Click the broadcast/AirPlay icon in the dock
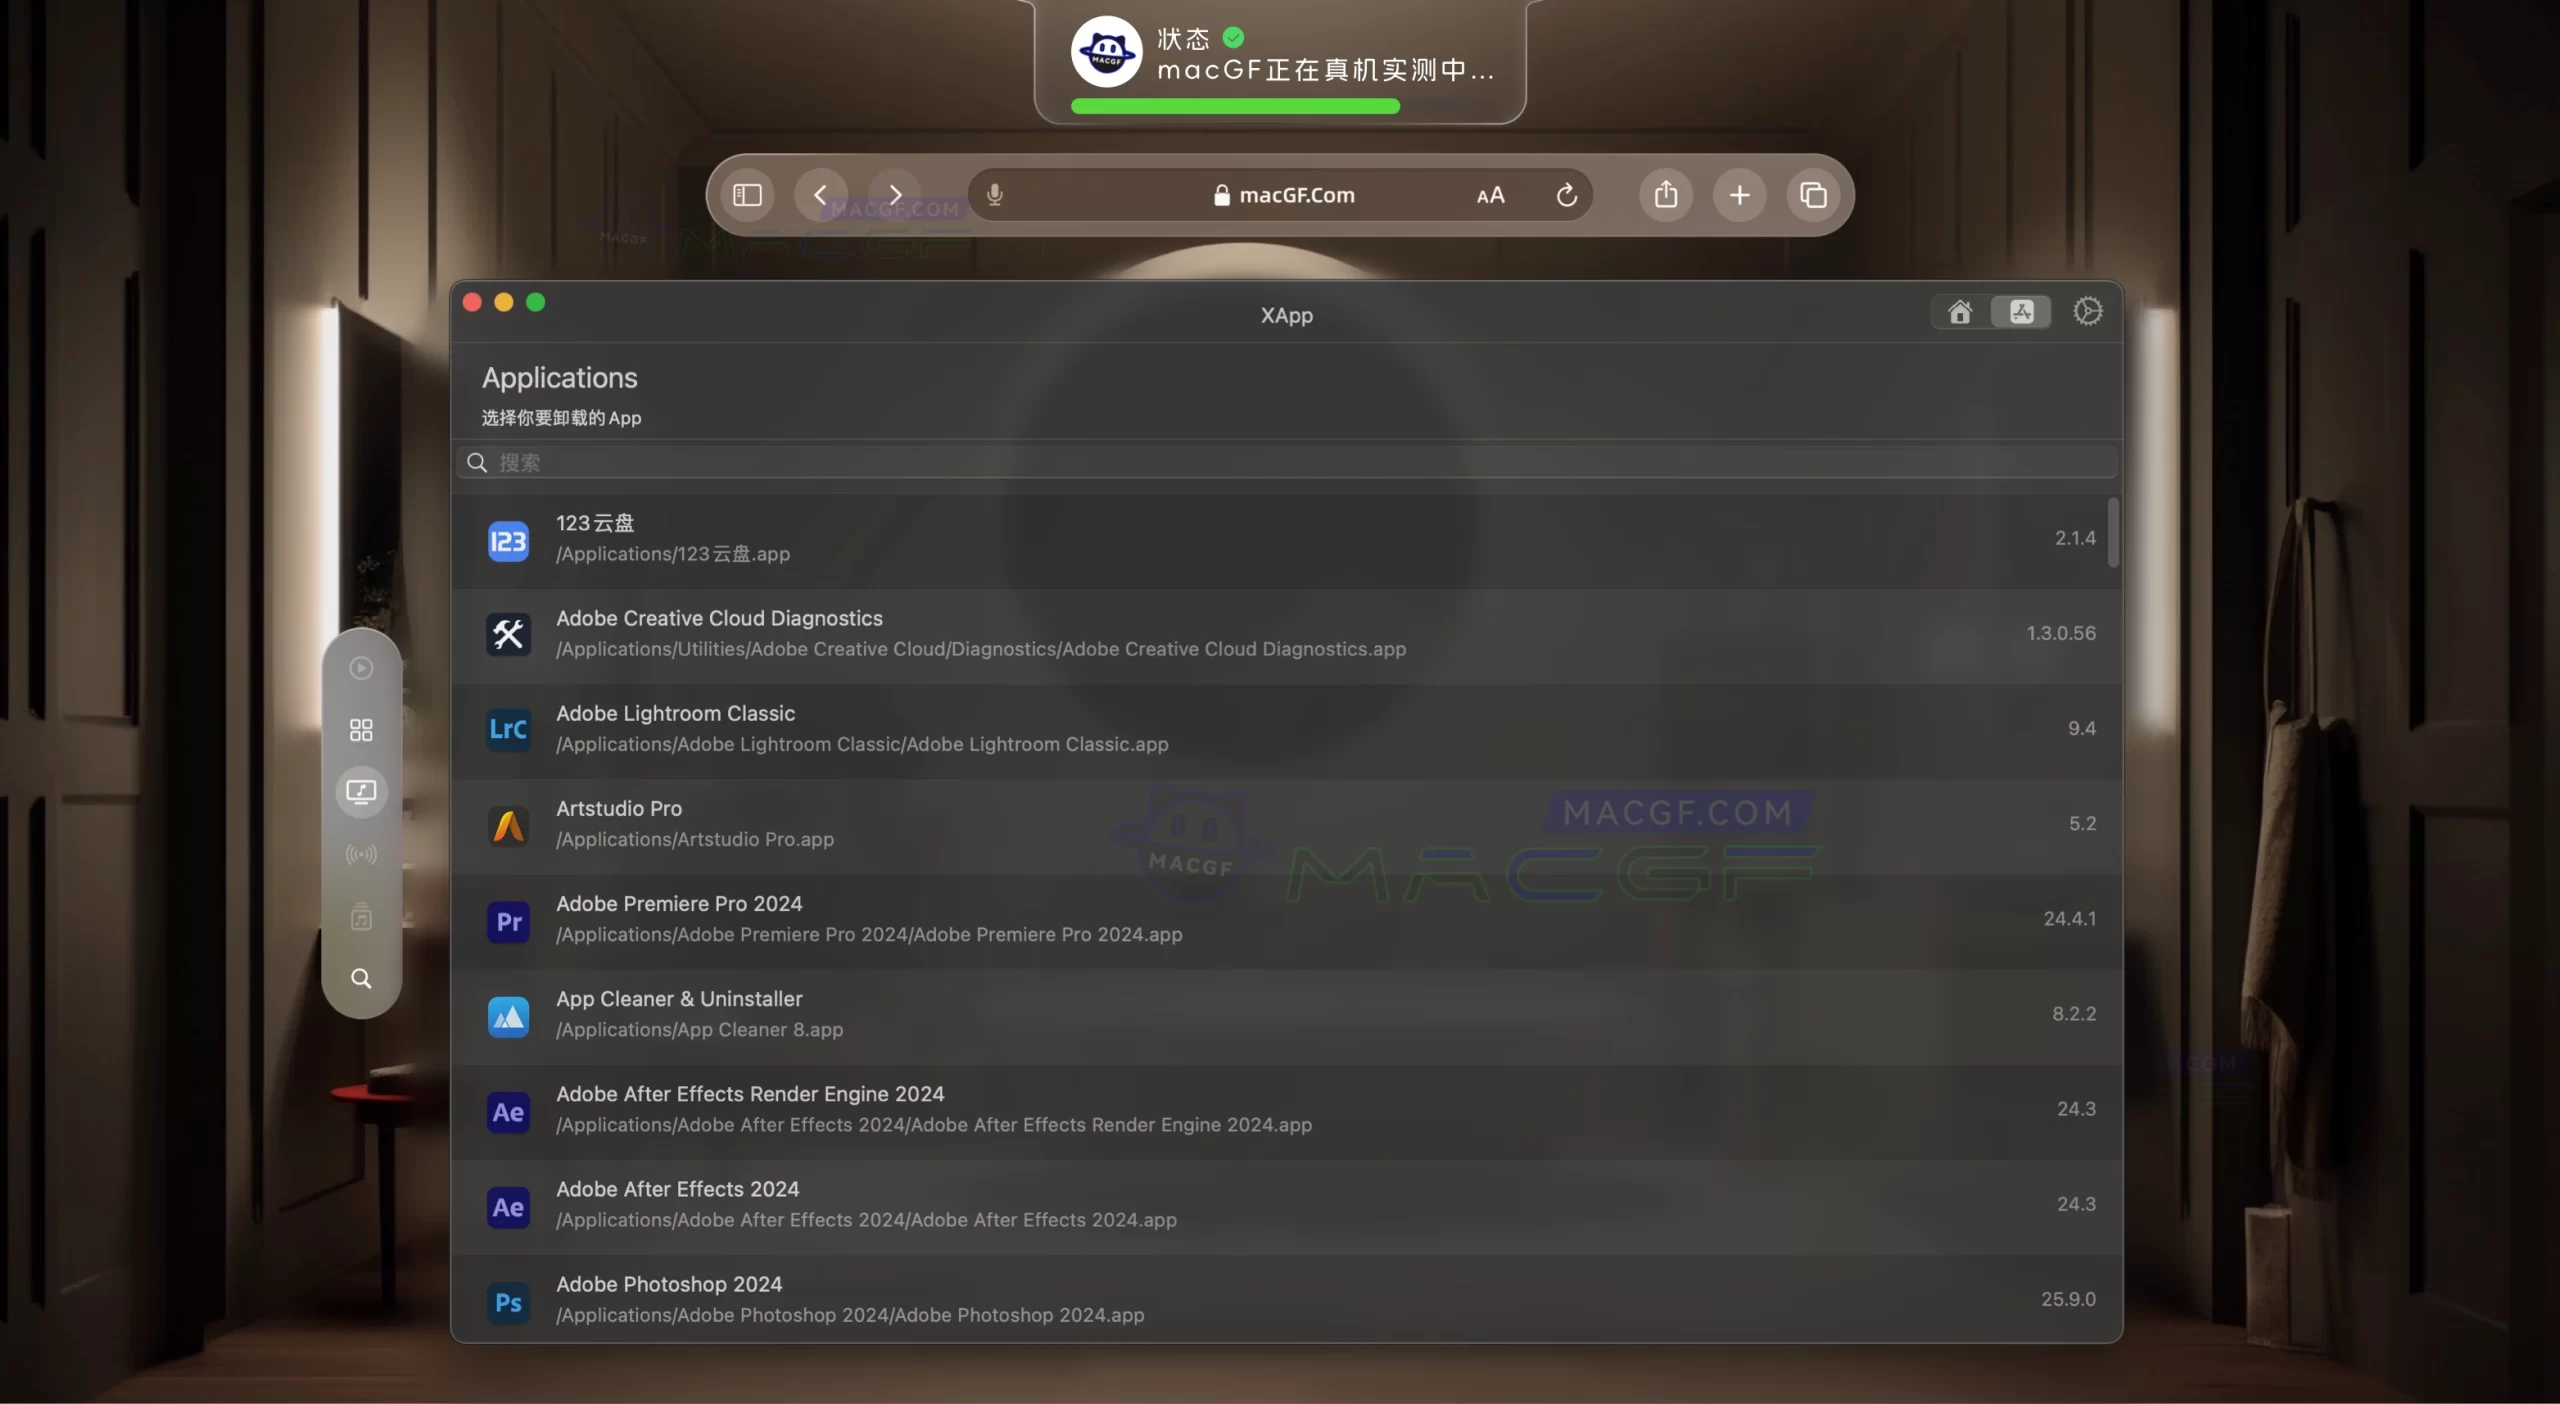The height and width of the screenshot is (1404, 2560). (361, 854)
